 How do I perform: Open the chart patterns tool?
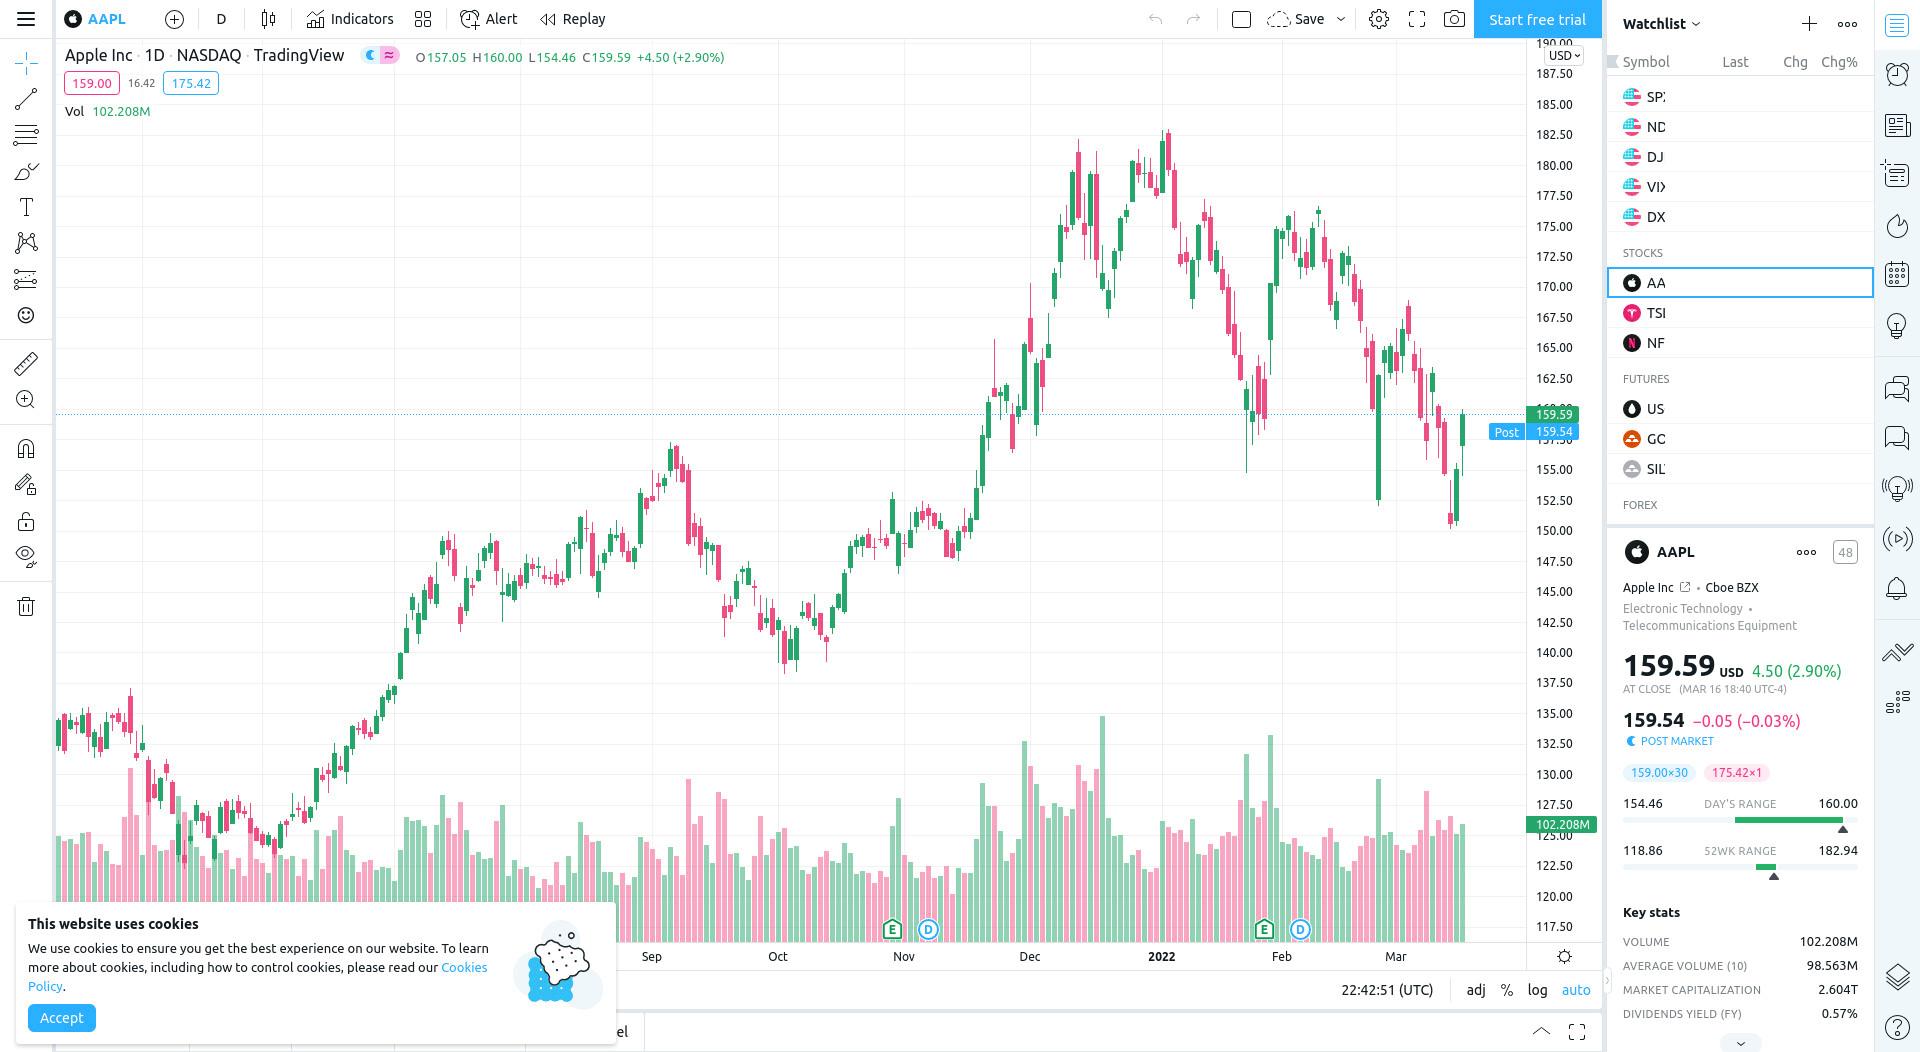coord(26,243)
